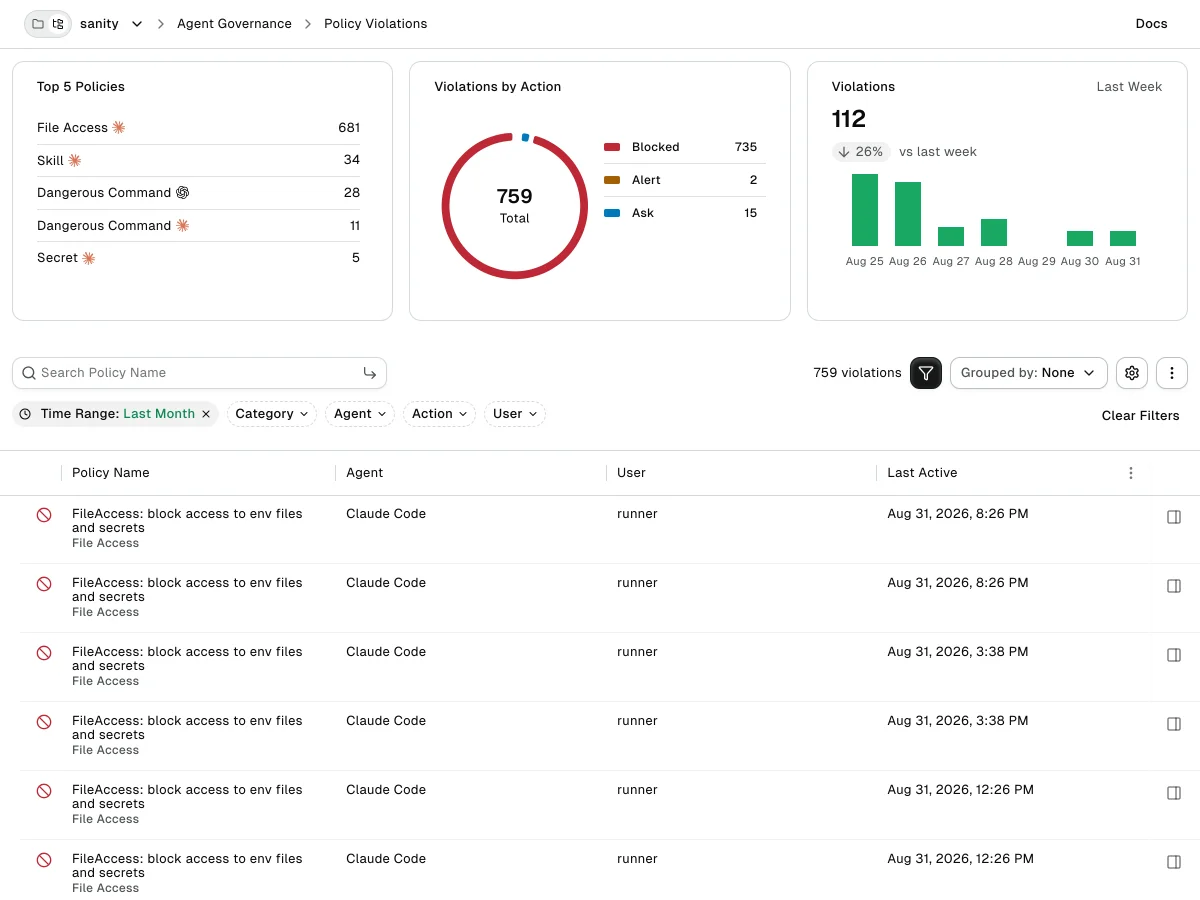This screenshot has height=900, width=1200.
Task: Select the Secret policy row
Action: (x=198, y=258)
